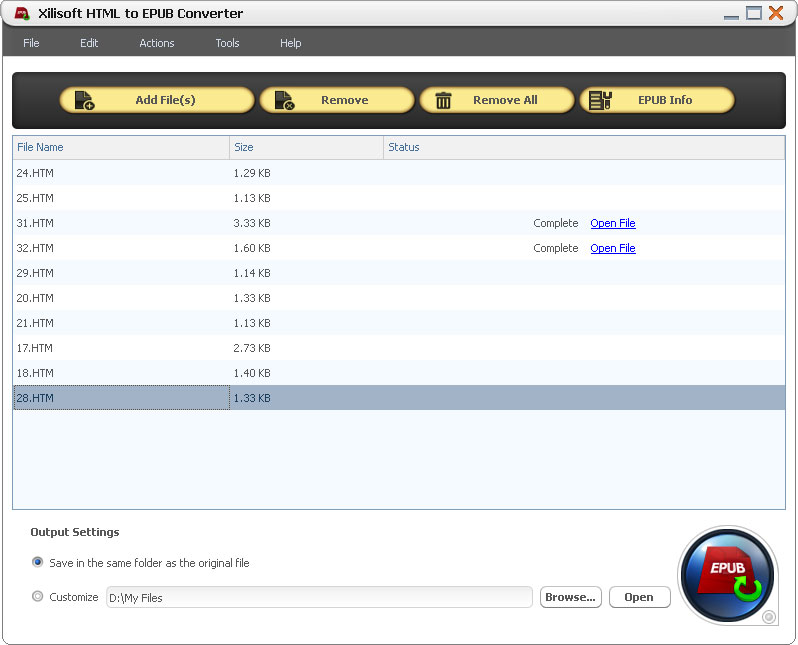Click the Add File(s) page icon
The width and height of the screenshot is (798, 645).
click(x=84, y=100)
